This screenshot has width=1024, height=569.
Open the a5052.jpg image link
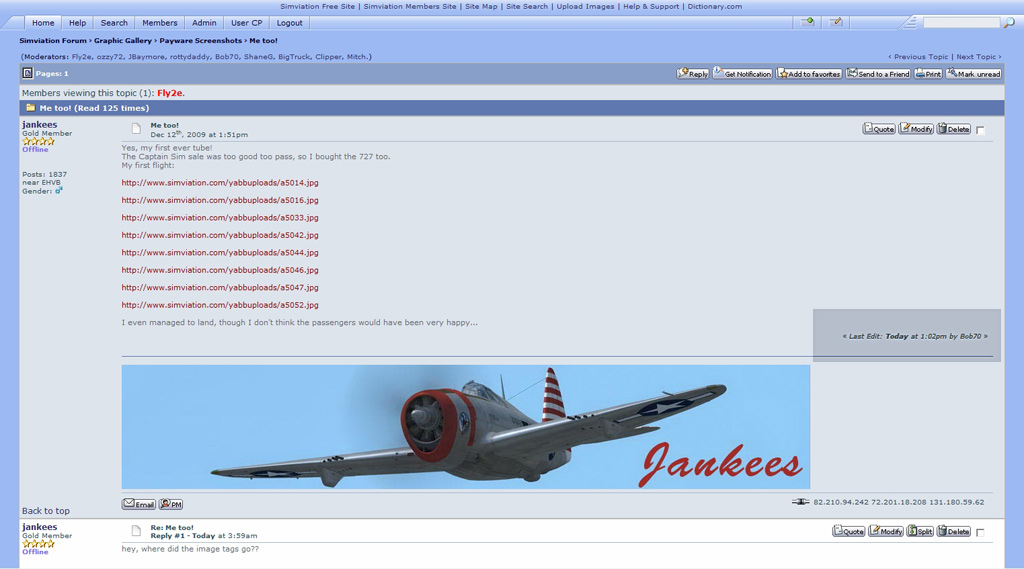coord(220,305)
